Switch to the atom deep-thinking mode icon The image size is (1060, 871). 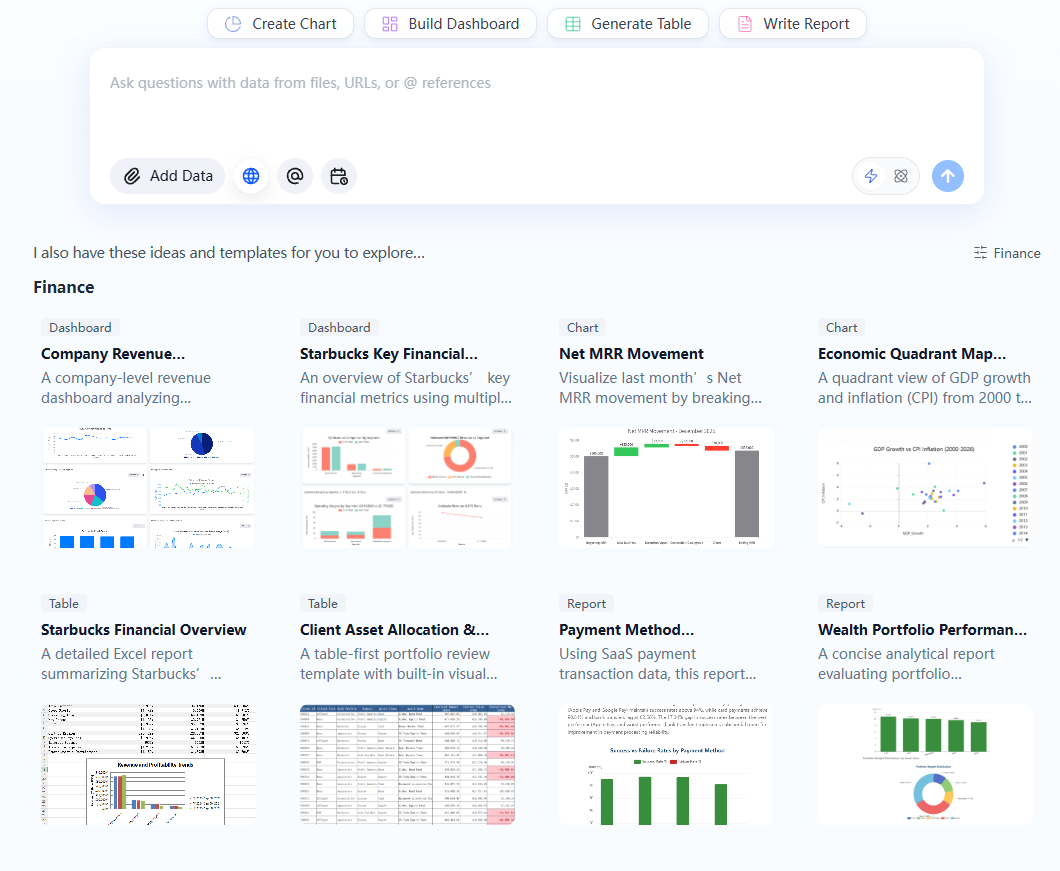click(x=901, y=176)
